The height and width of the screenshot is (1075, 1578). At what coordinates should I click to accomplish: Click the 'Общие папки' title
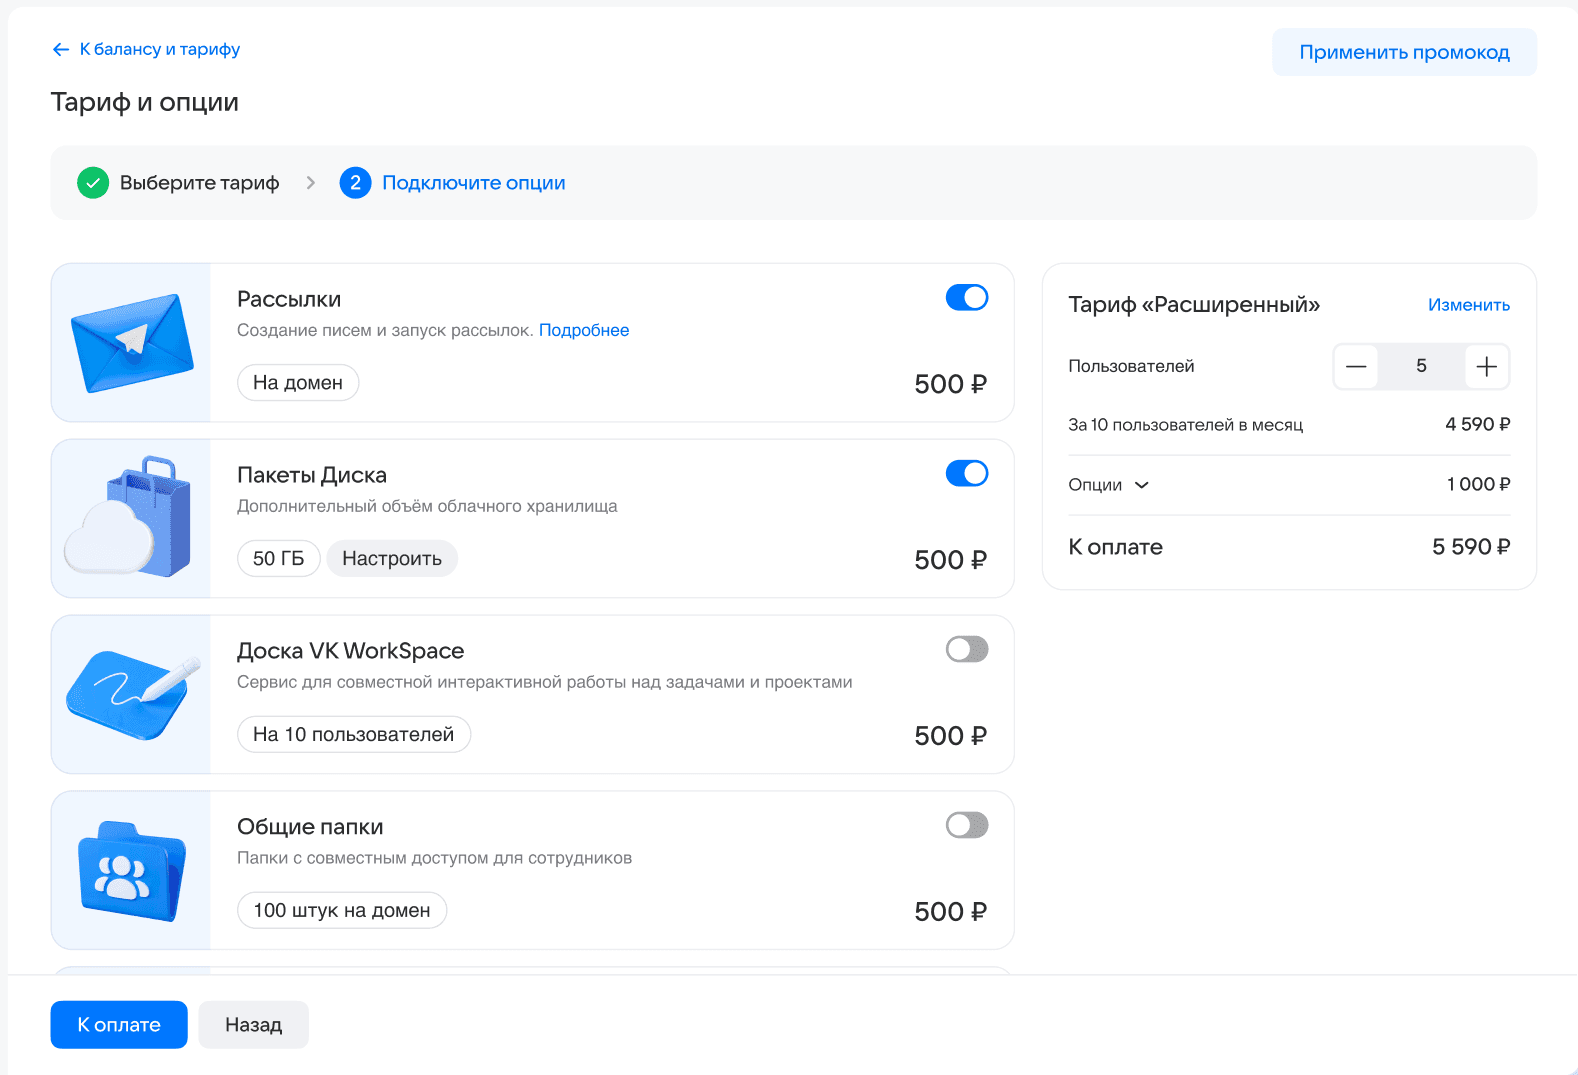(310, 827)
